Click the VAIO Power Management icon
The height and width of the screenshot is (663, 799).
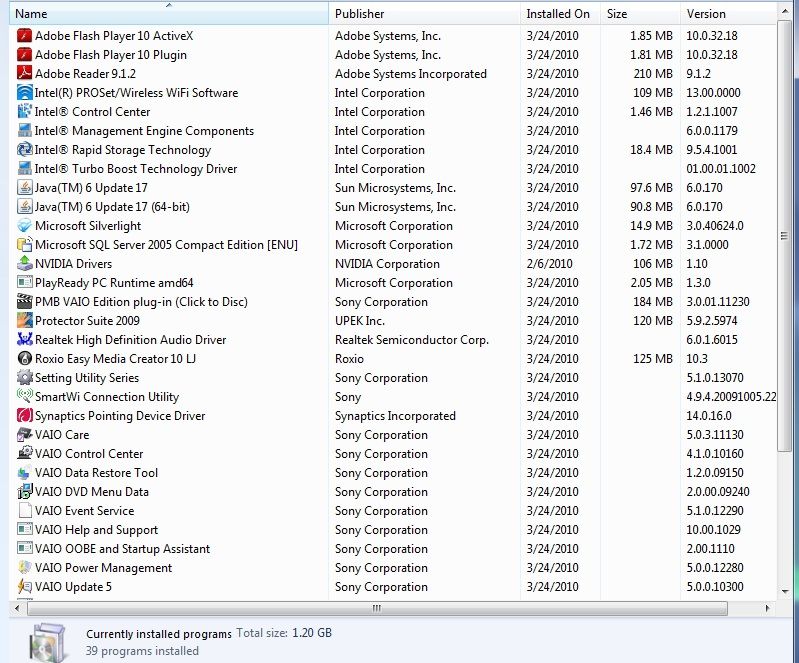coord(24,568)
